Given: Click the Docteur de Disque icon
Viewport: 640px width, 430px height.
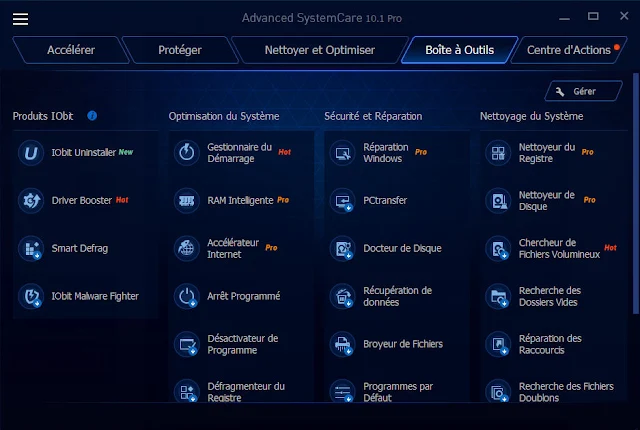Looking at the screenshot, I should 343,248.
